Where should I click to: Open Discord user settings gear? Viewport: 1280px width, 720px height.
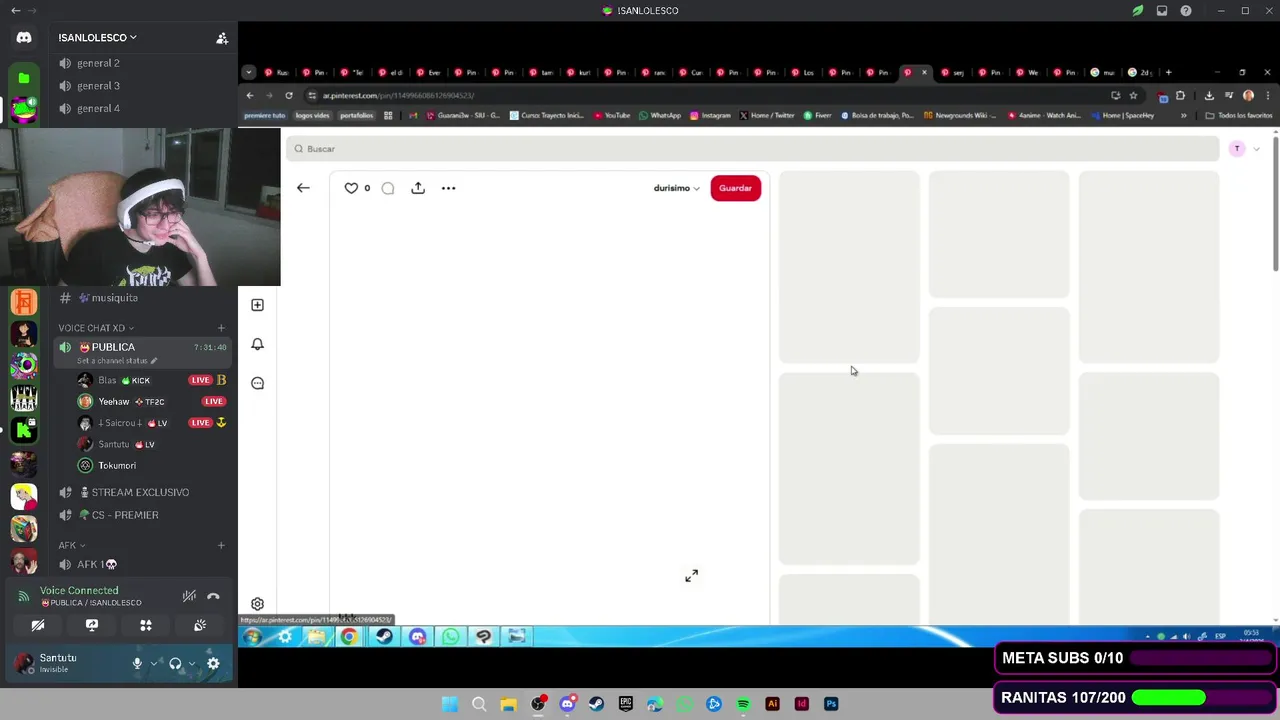pos(213,663)
